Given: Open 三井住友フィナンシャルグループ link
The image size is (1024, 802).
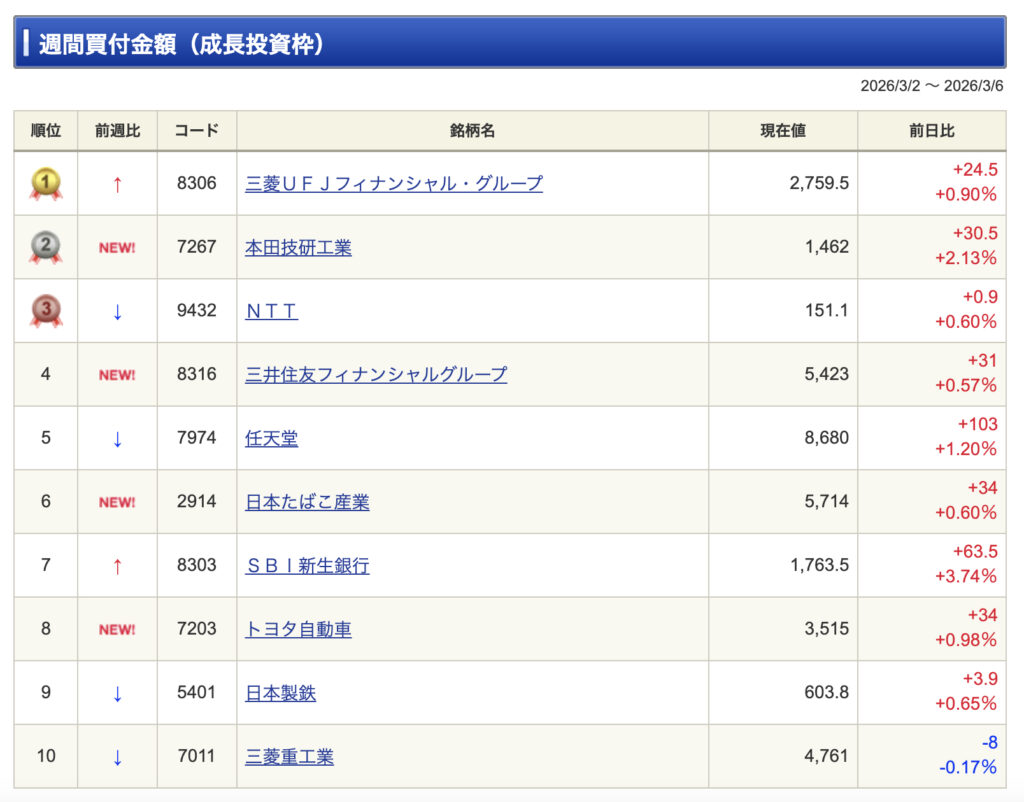Looking at the screenshot, I should [x=376, y=375].
